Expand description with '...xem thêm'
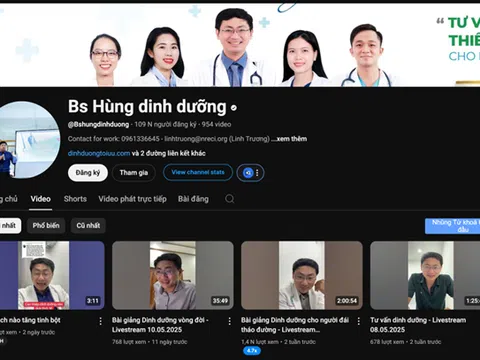Viewport: 480px width, 360px height. coord(289,139)
